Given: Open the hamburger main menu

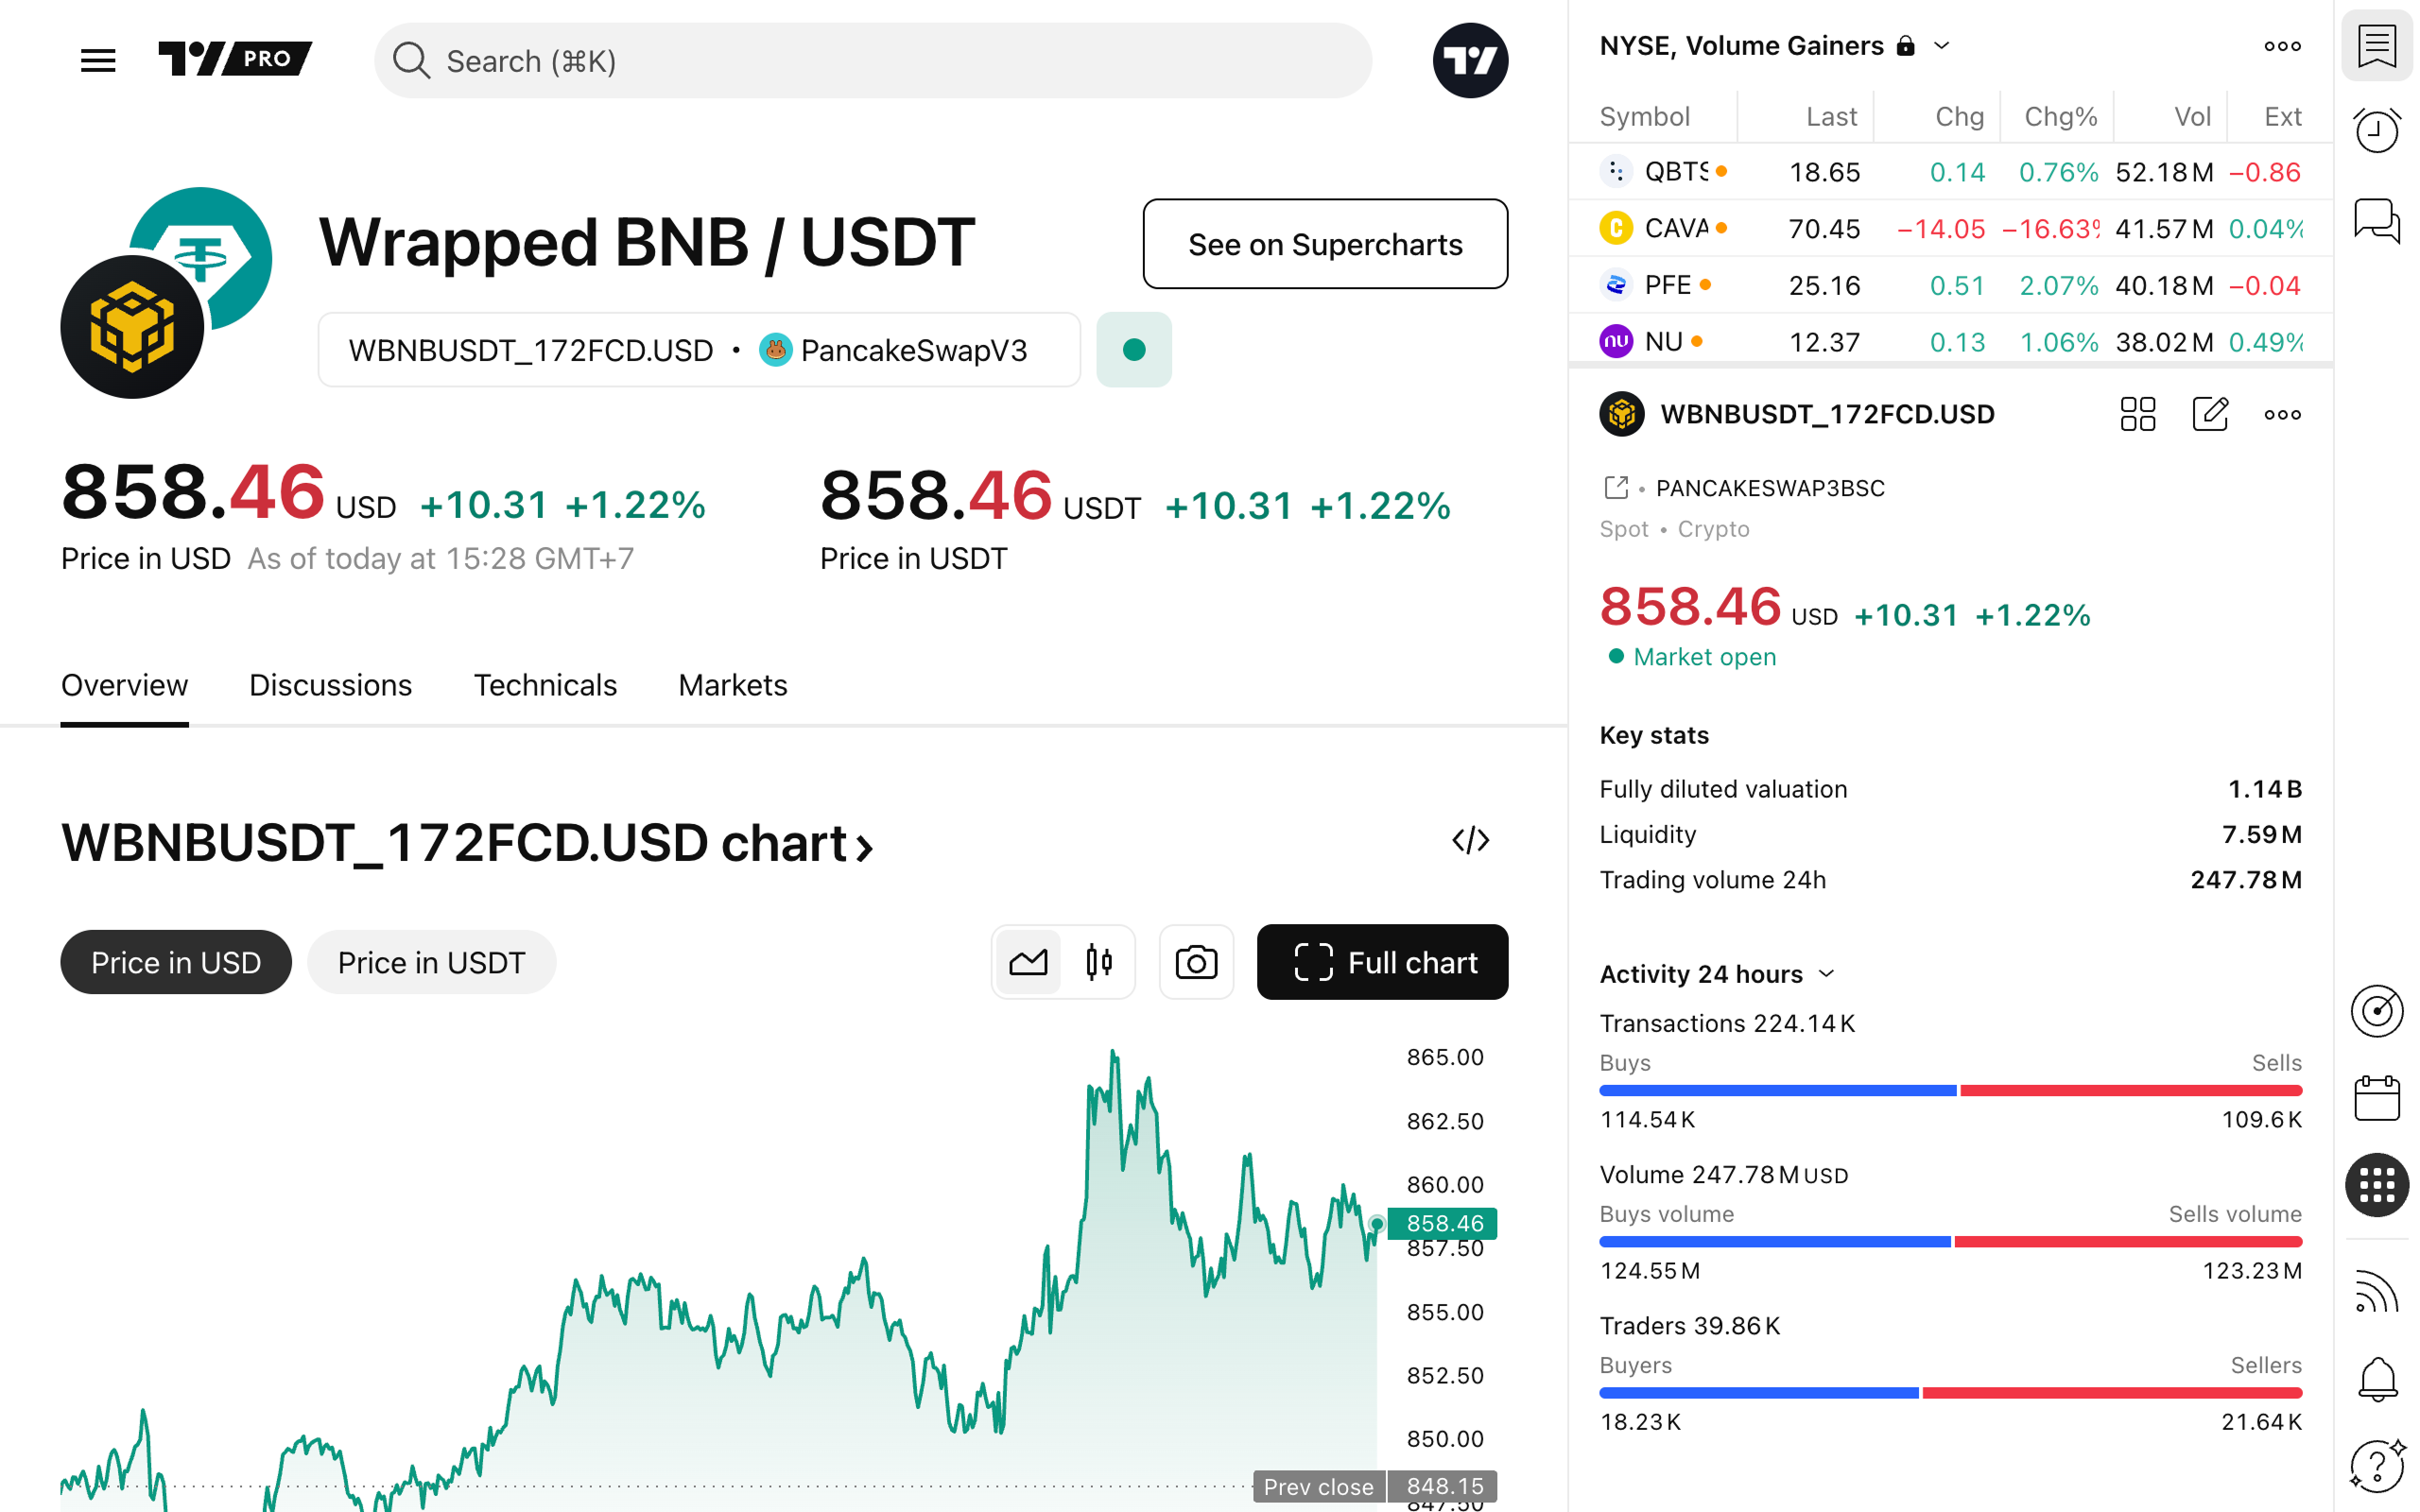Looking at the screenshot, I should 98,61.
